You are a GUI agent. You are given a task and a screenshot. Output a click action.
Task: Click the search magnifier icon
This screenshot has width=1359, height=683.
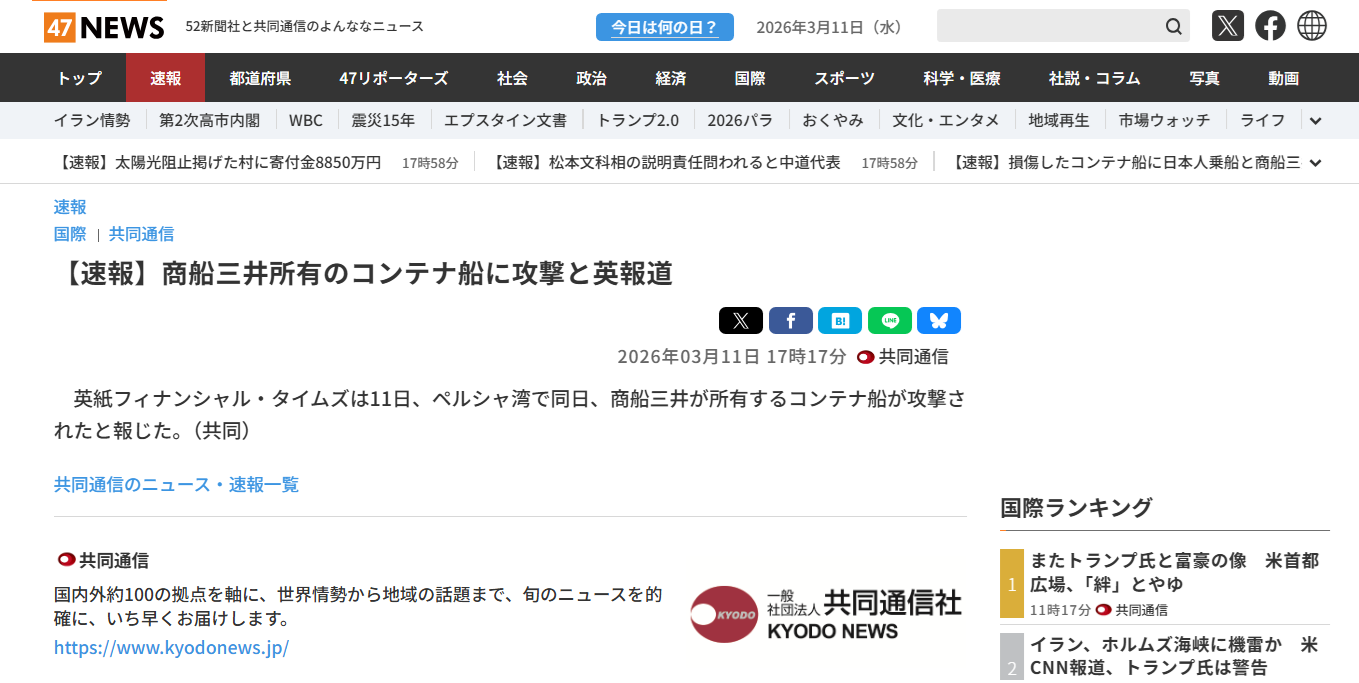[x=1174, y=26]
